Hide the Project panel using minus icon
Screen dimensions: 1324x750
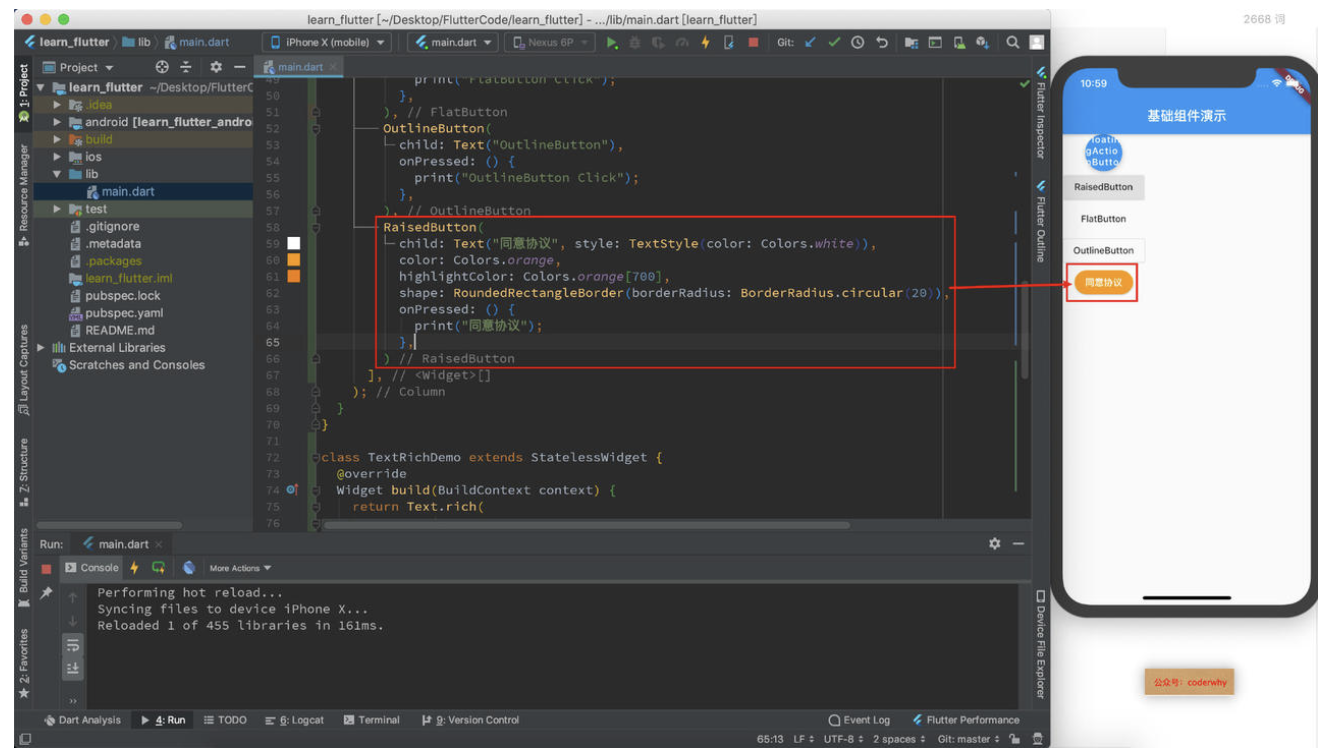click(239, 67)
